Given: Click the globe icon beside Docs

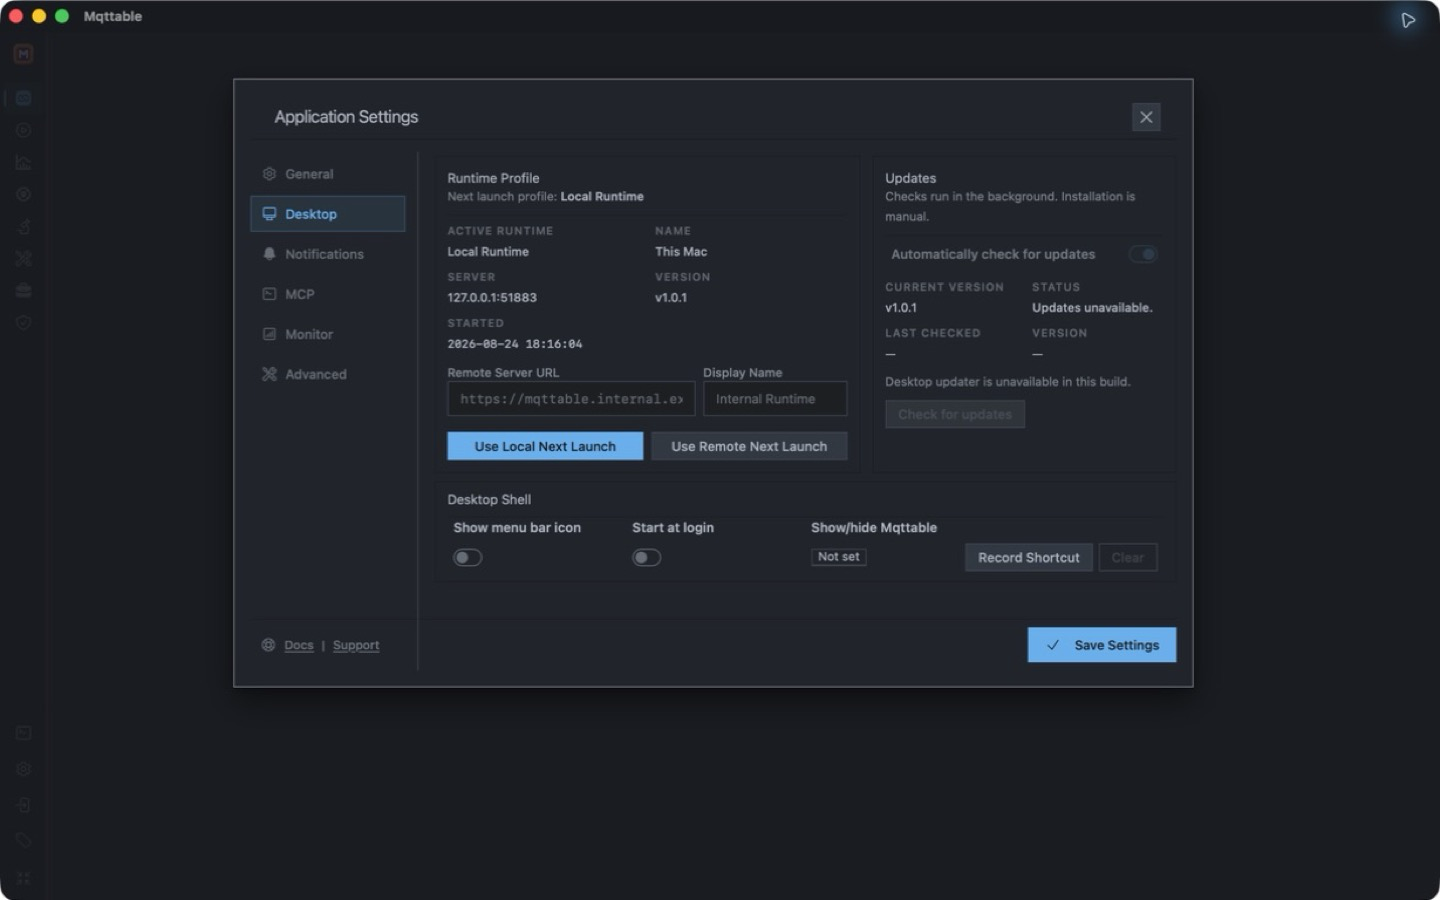Looking at the screenshot, I should [x=268, y=645].
